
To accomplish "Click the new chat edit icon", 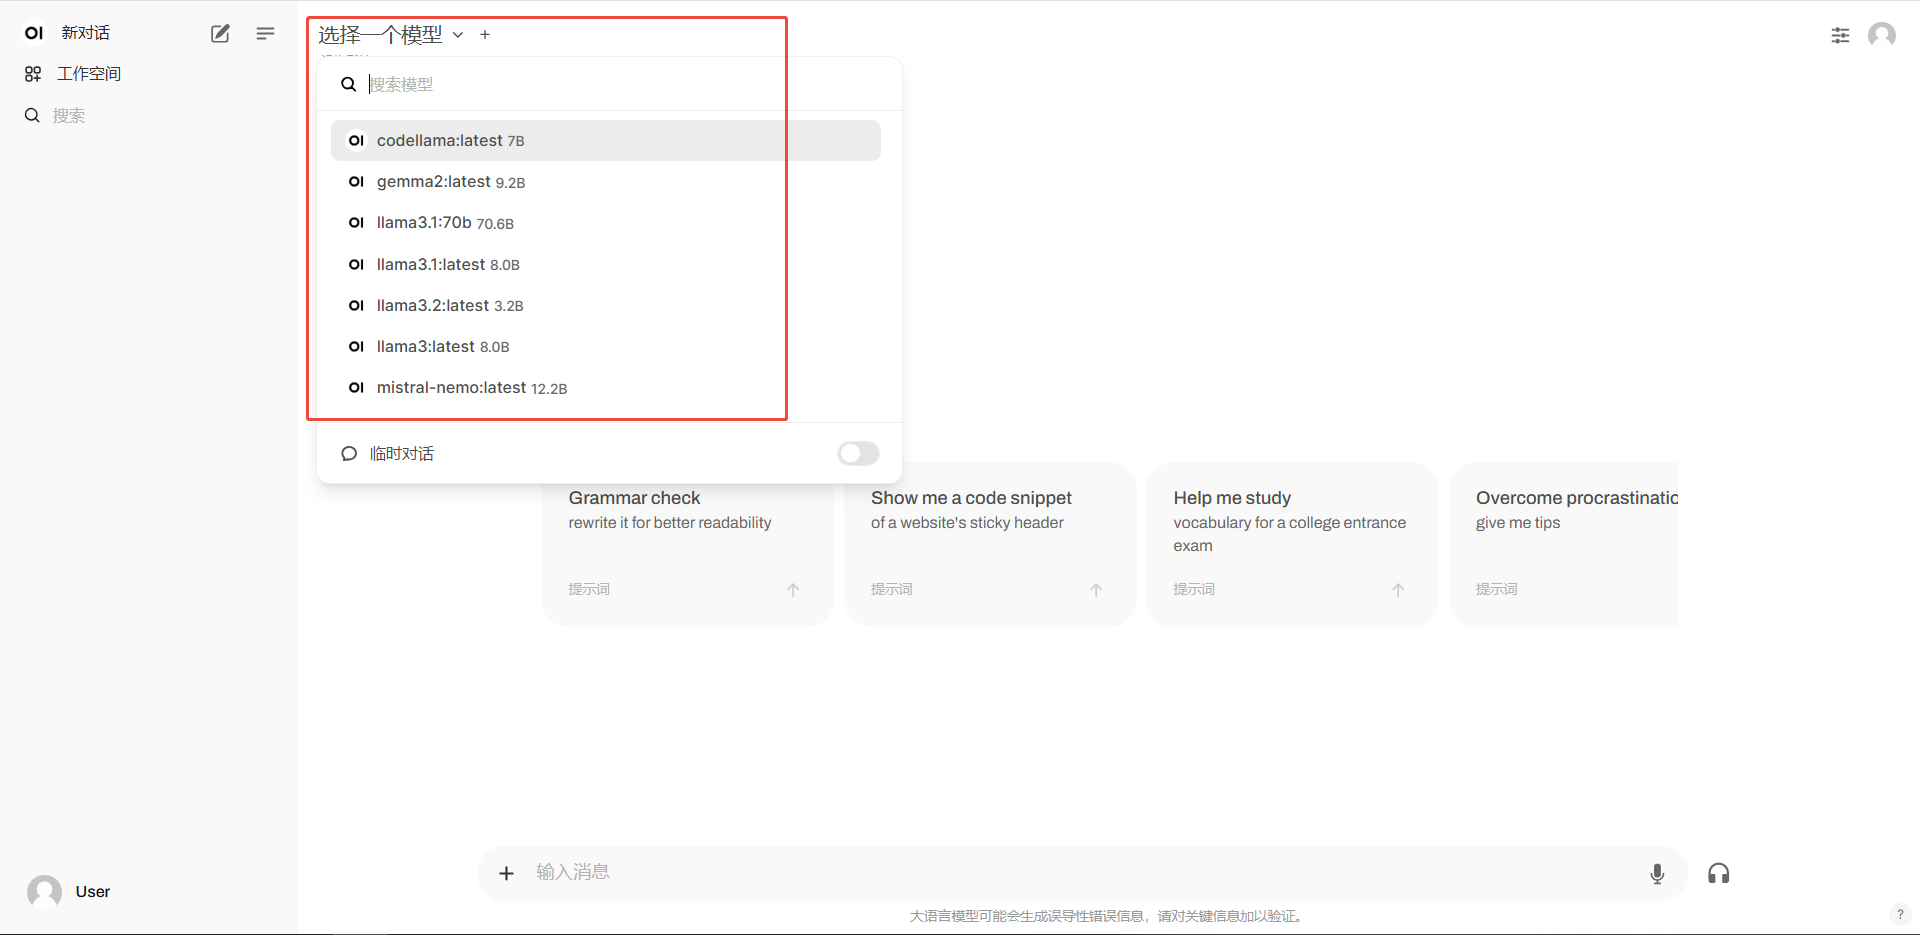I will (x=220, y=33).
